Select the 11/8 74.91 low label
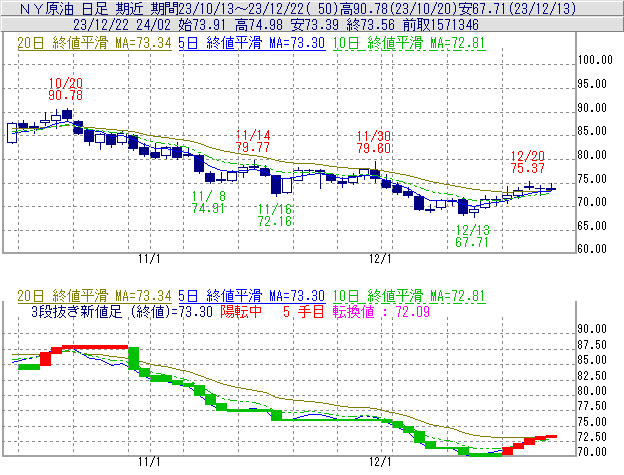 [209, 202]
